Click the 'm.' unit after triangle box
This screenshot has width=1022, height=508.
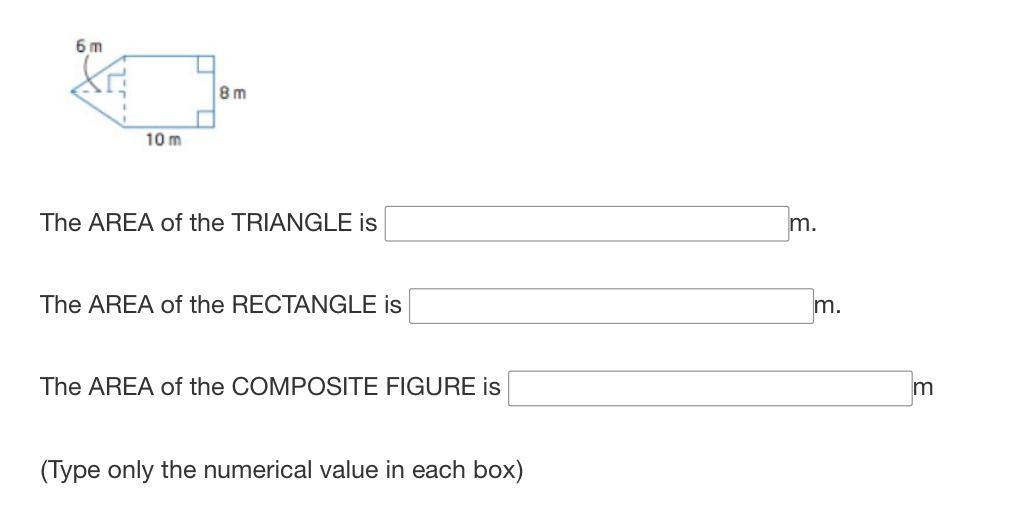[803, 224]
